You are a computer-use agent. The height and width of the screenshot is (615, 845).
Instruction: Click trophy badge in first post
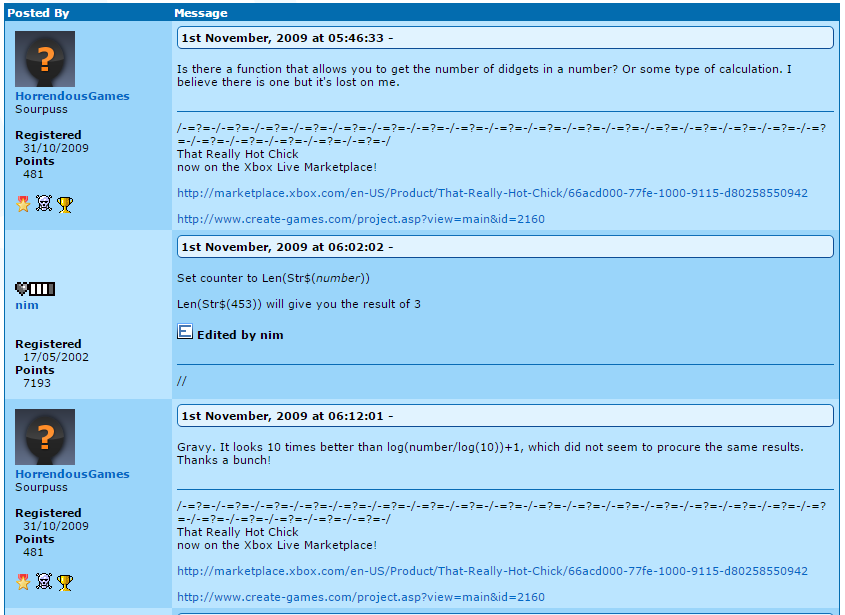click(65, 204)
